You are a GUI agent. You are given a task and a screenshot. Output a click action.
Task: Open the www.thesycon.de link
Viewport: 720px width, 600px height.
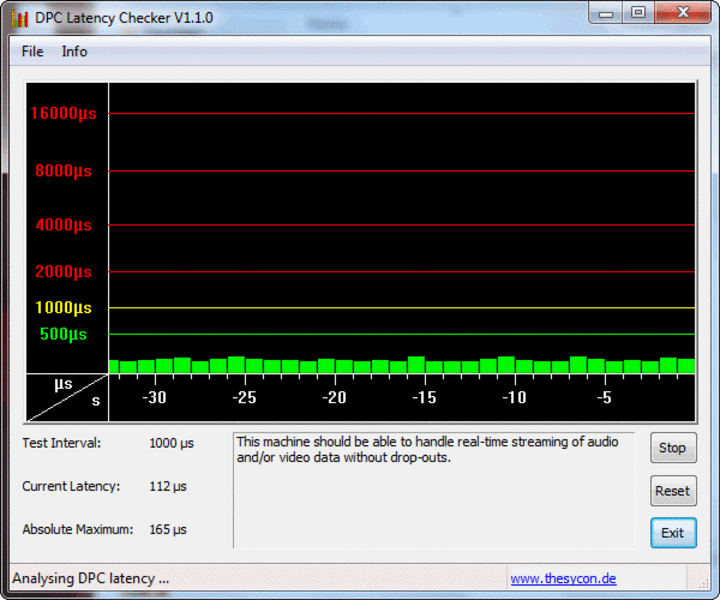pos(563,578)
